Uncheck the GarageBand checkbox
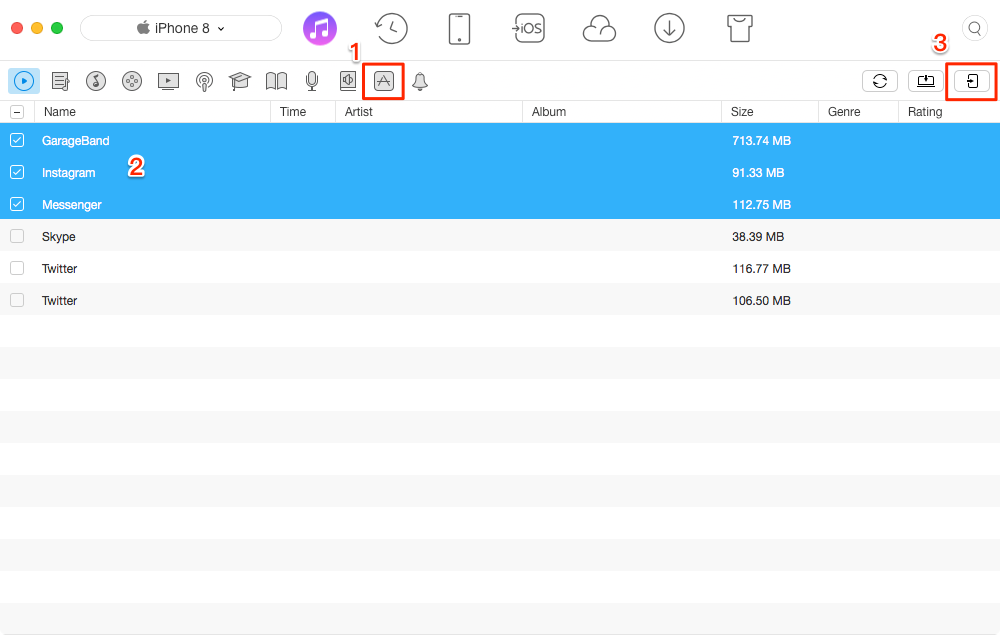The height and width of the screenshot is (635, 1000). click(x=17, y=140)
